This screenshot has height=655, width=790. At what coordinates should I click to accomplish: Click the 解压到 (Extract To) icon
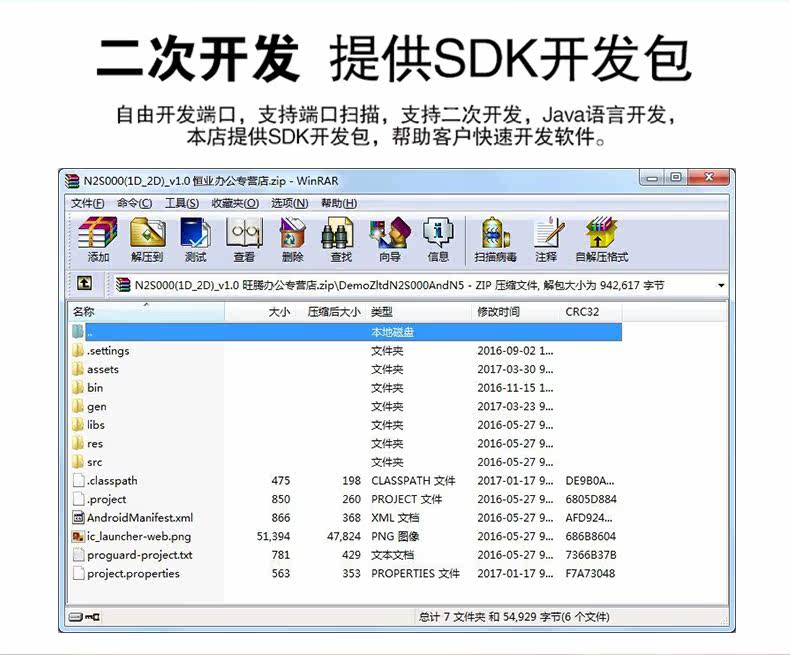[x=147, y=239]
